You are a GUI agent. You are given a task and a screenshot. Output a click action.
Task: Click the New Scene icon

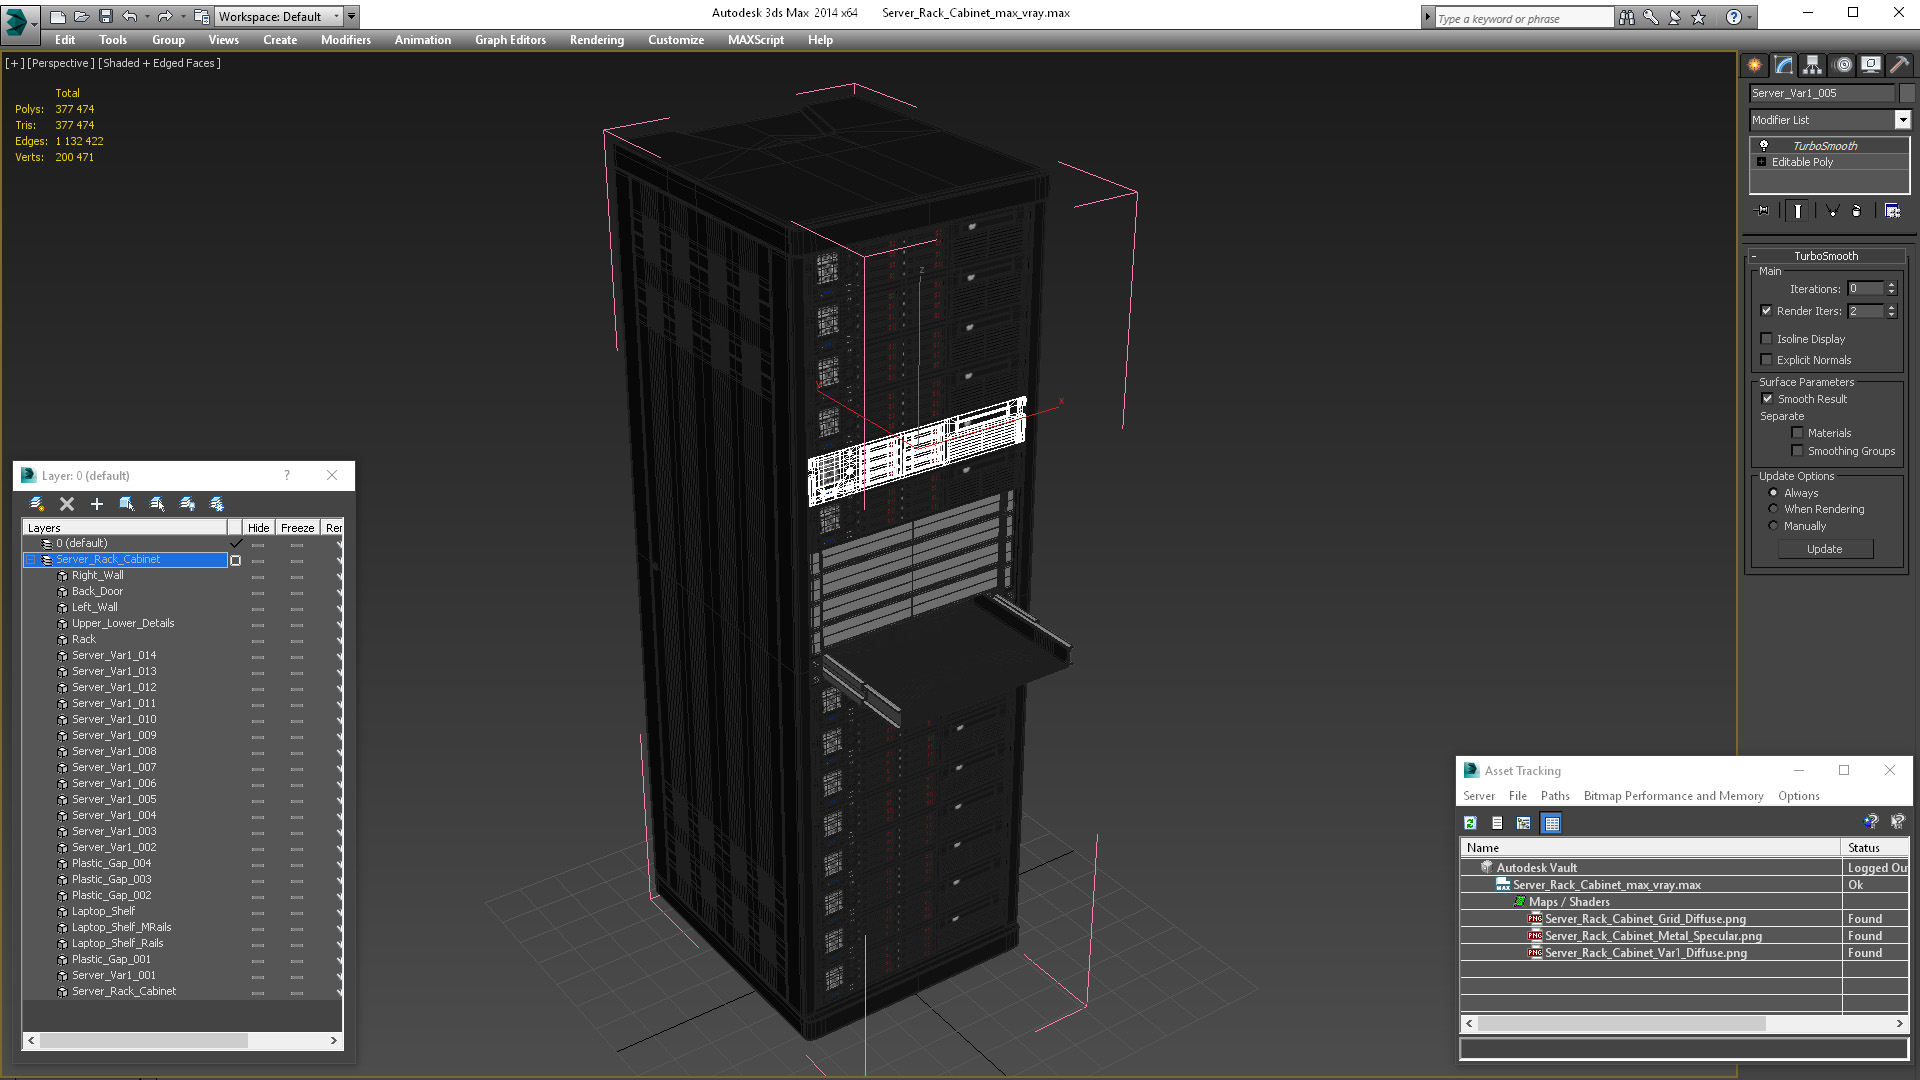click(x=57, y=16)
